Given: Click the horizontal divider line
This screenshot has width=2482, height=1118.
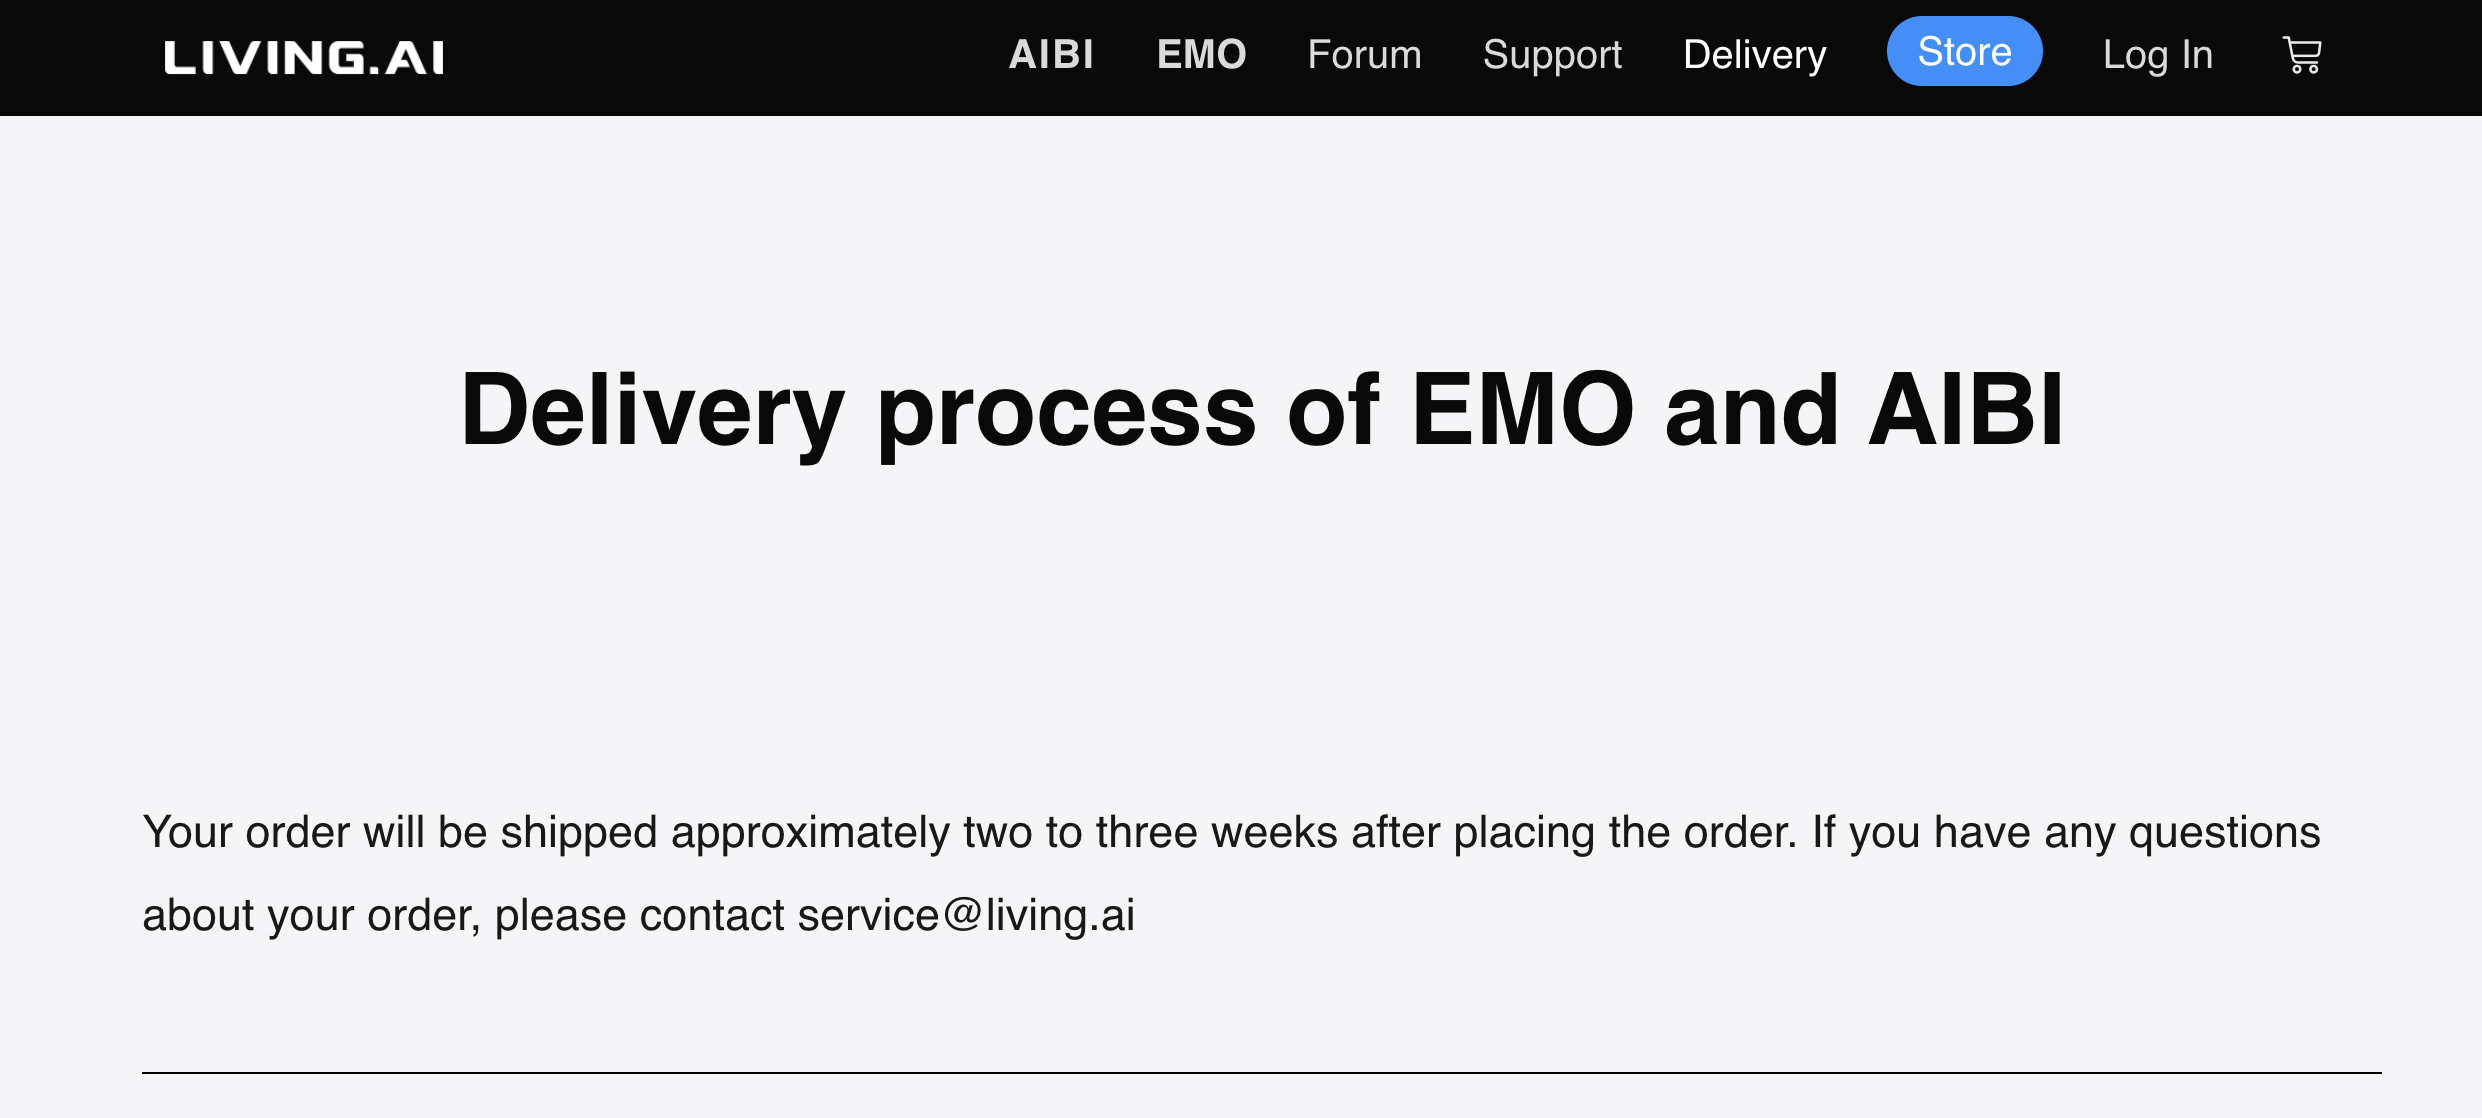Looking at the screenshot, I should 1262,1073.
